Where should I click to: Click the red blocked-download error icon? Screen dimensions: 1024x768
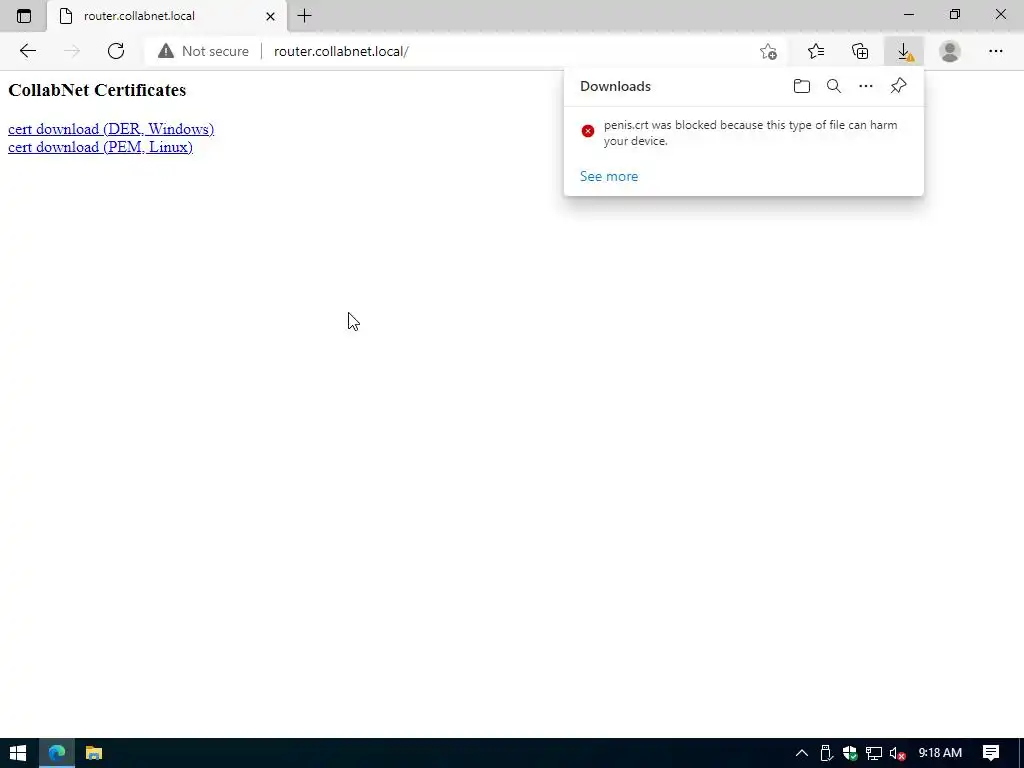click(588, 131)
